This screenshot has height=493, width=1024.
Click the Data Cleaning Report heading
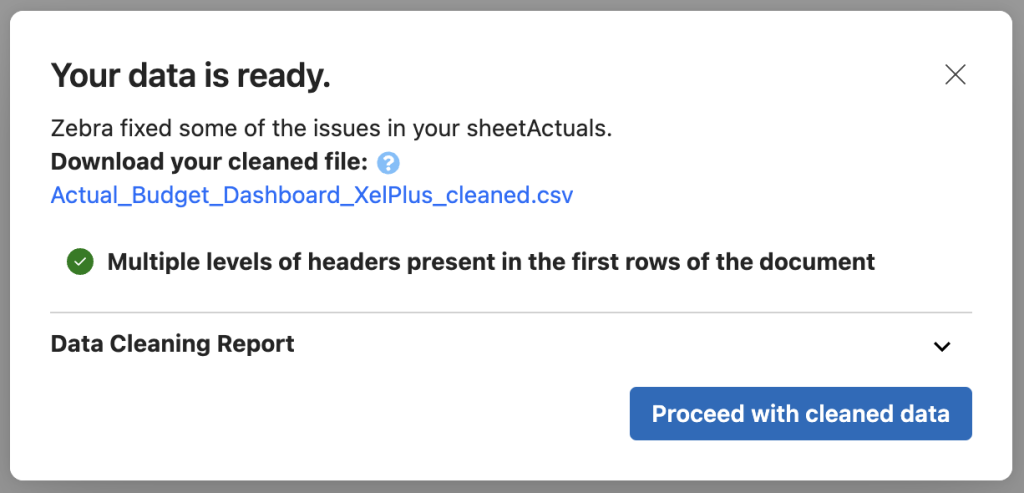coord(172,344)
